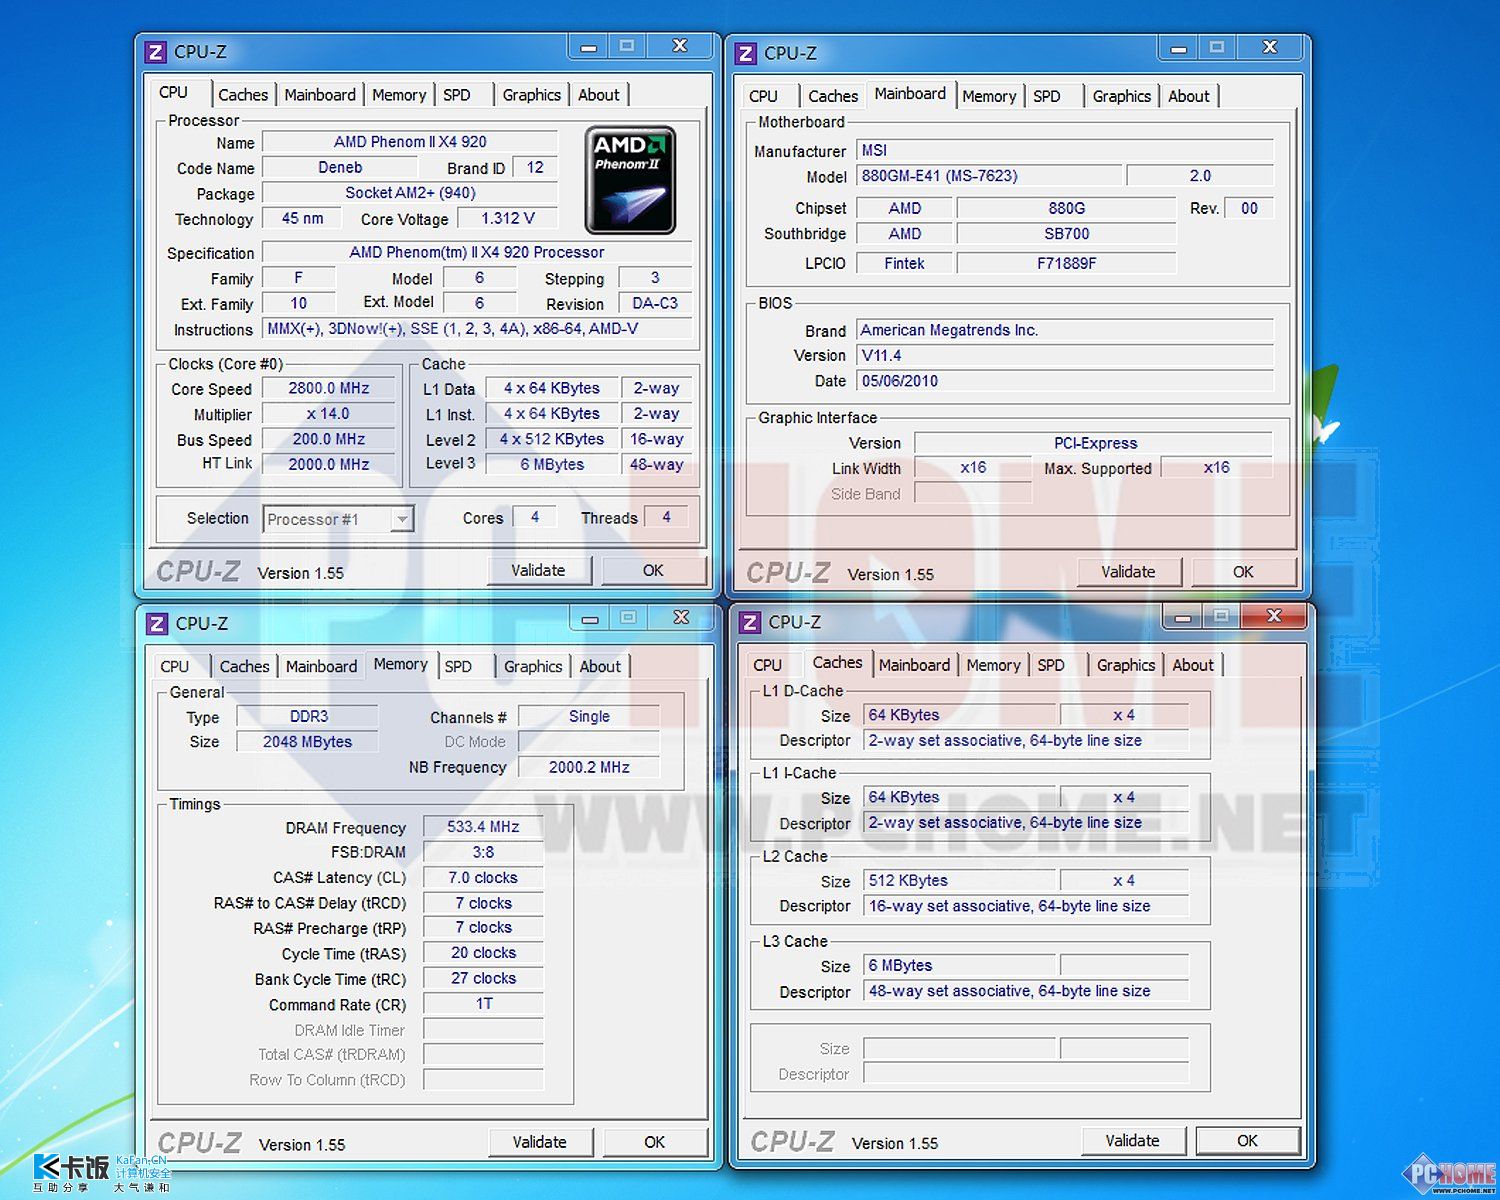Click the CPU-Z logo icon in Mainboard window title bar
Viewport: 1500px width, 1200px height.
click(x=746, y=53)
